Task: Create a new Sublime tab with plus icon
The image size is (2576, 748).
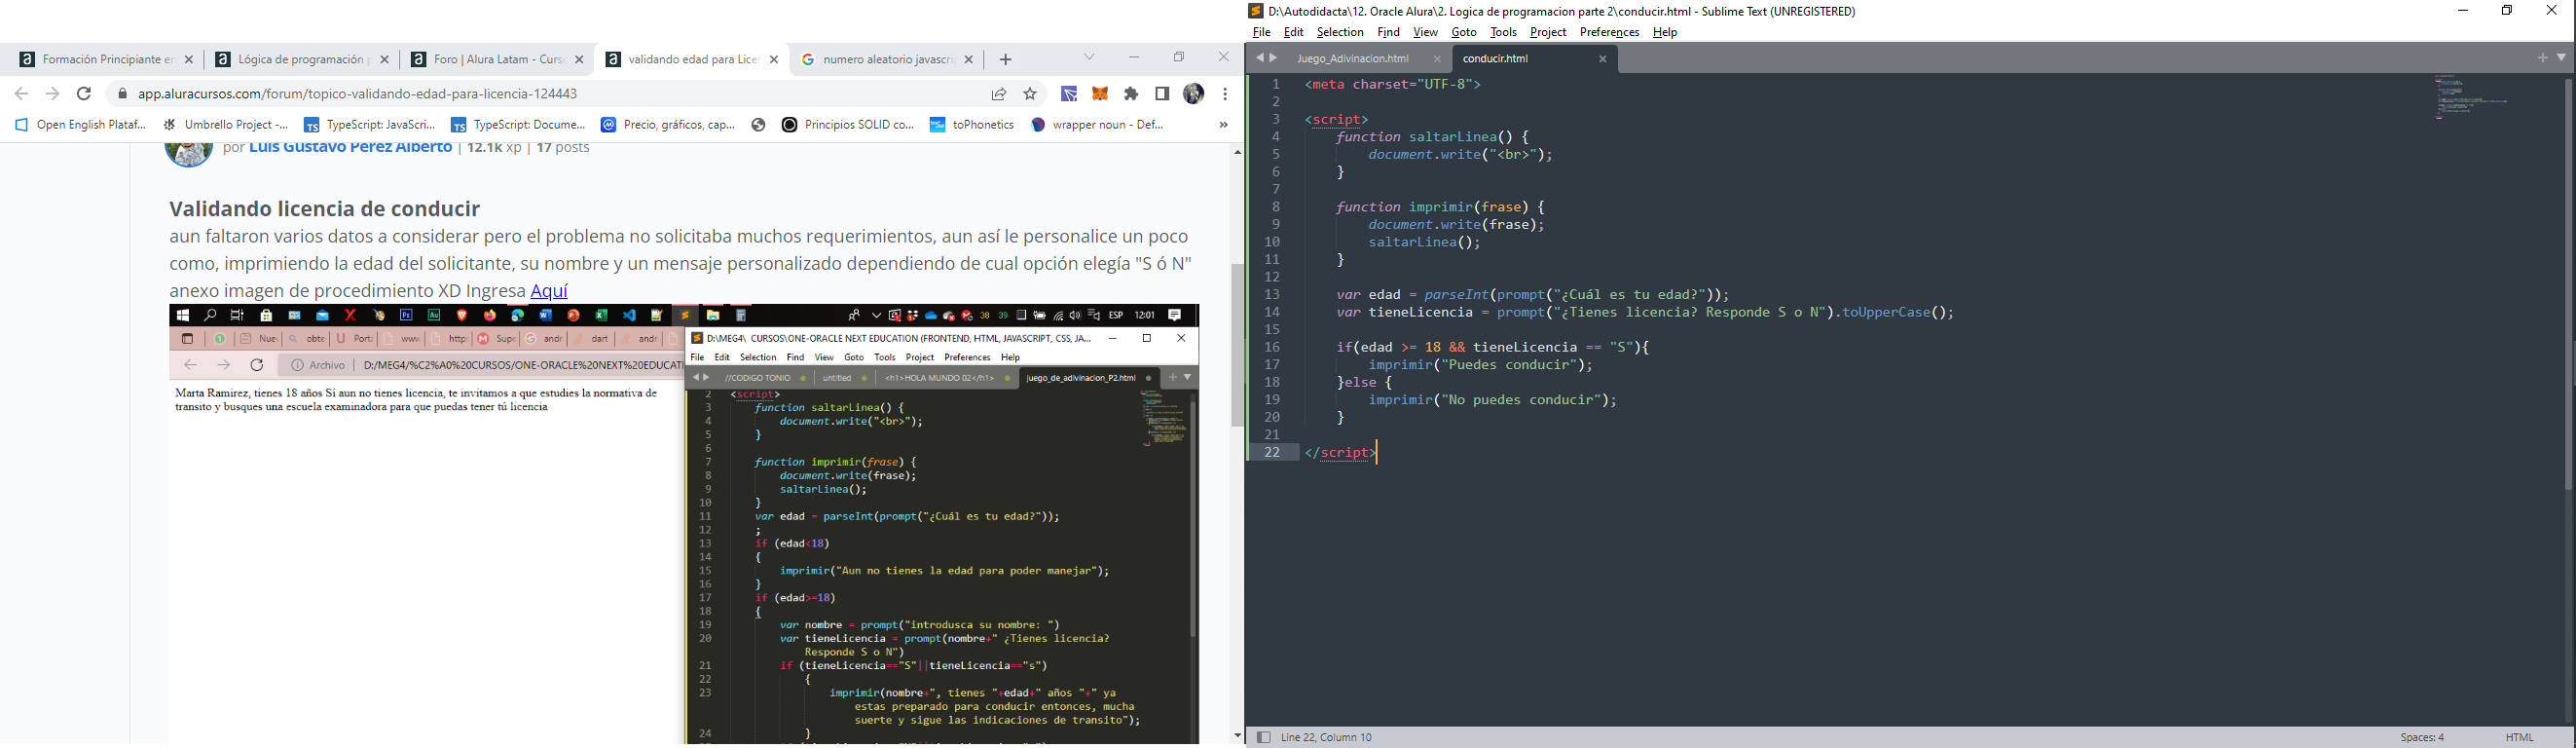Action: (x=2543, y=58)
